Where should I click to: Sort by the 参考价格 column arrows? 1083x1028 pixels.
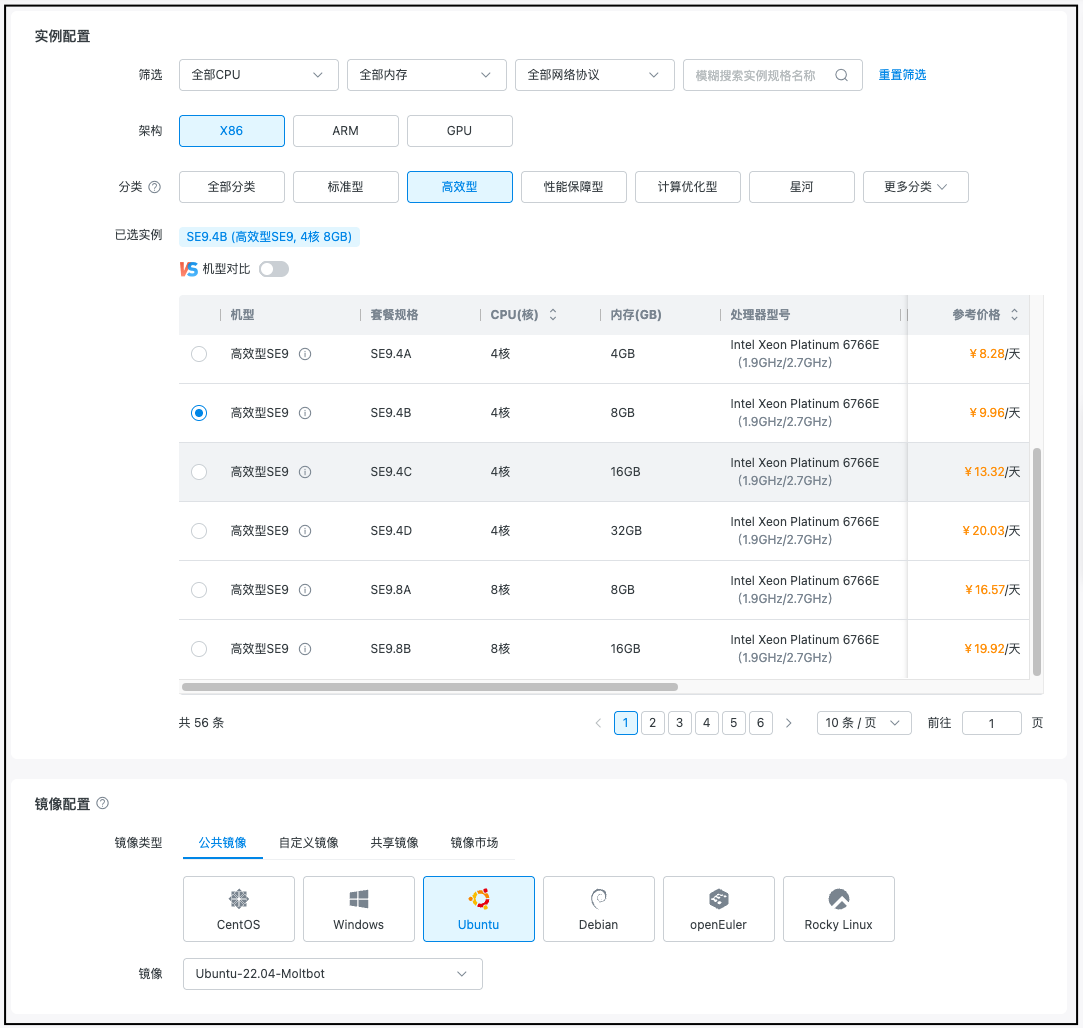point(1014,315)
